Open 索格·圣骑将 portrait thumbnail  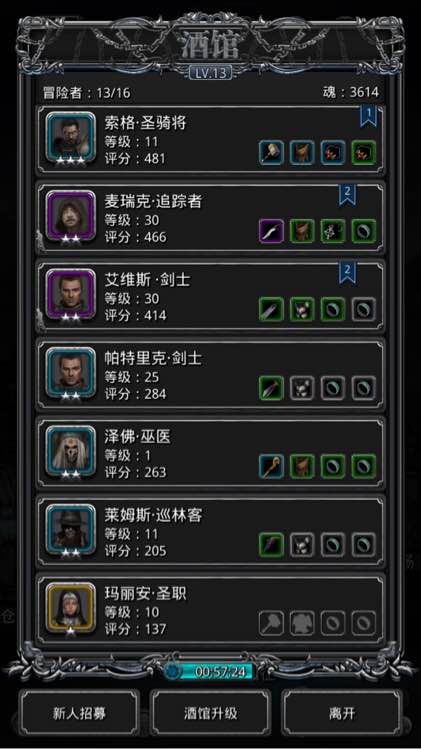[x=71, y=139]
